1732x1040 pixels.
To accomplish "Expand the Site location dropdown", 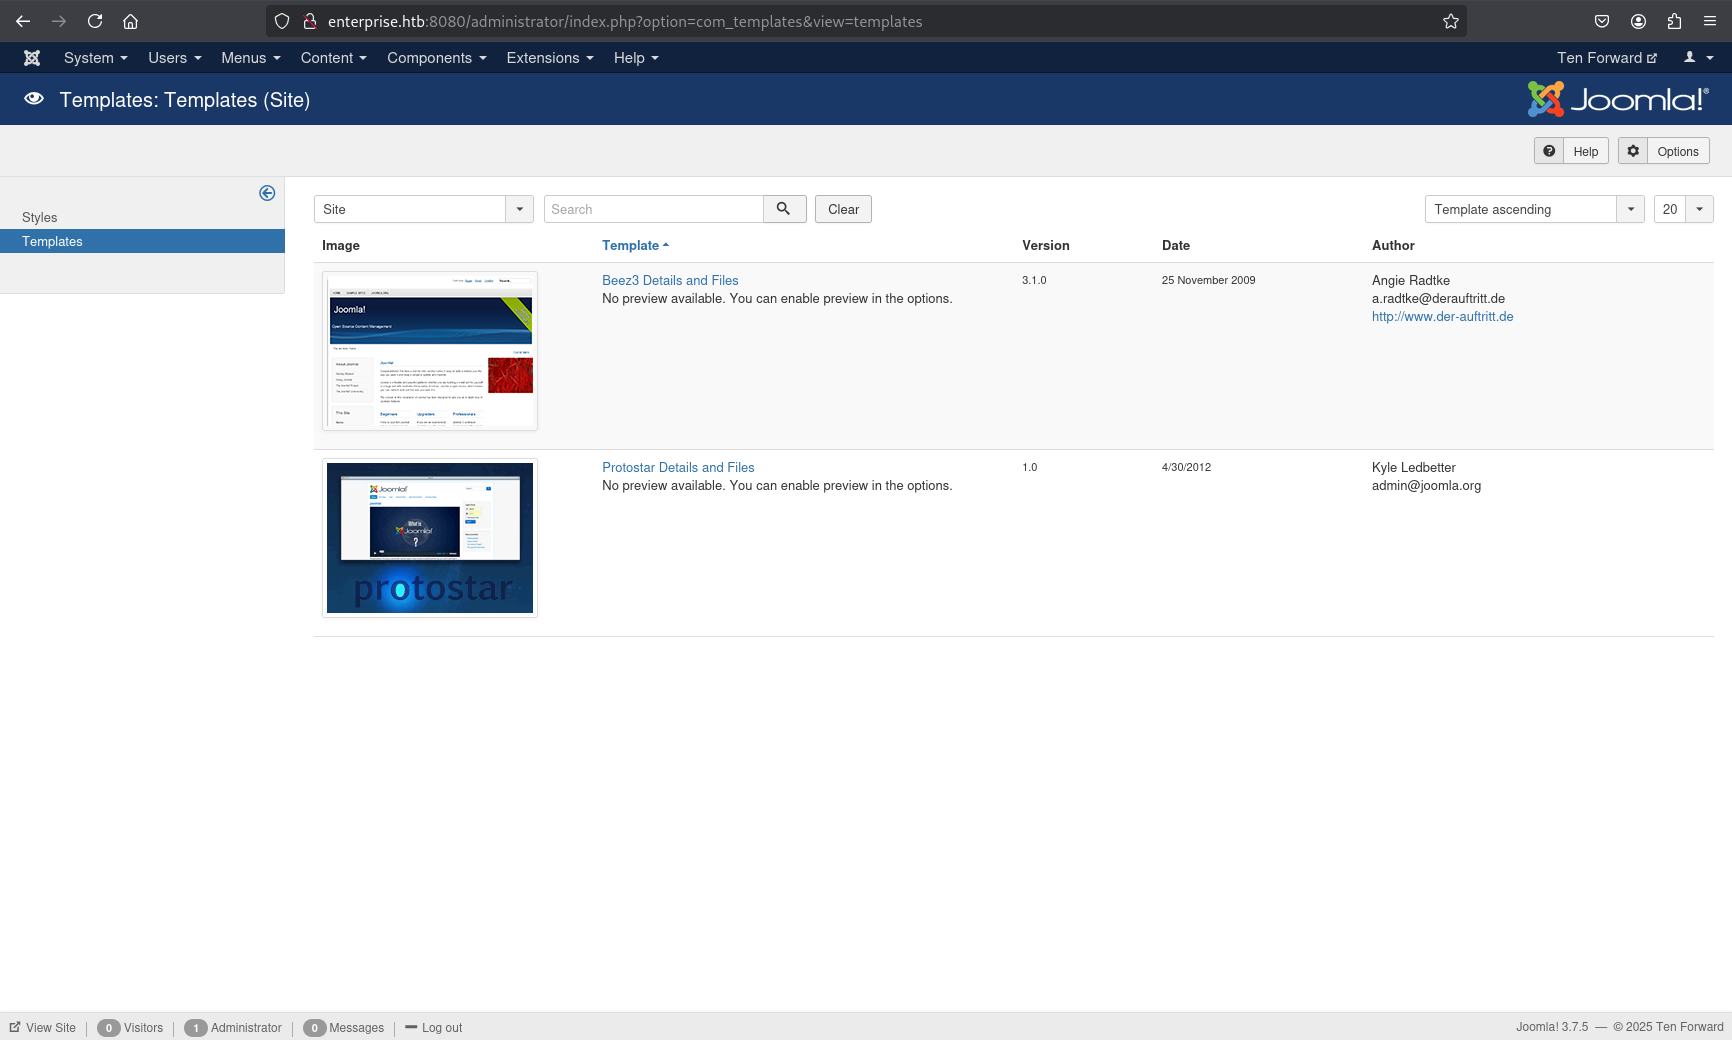I will (519, 209).
